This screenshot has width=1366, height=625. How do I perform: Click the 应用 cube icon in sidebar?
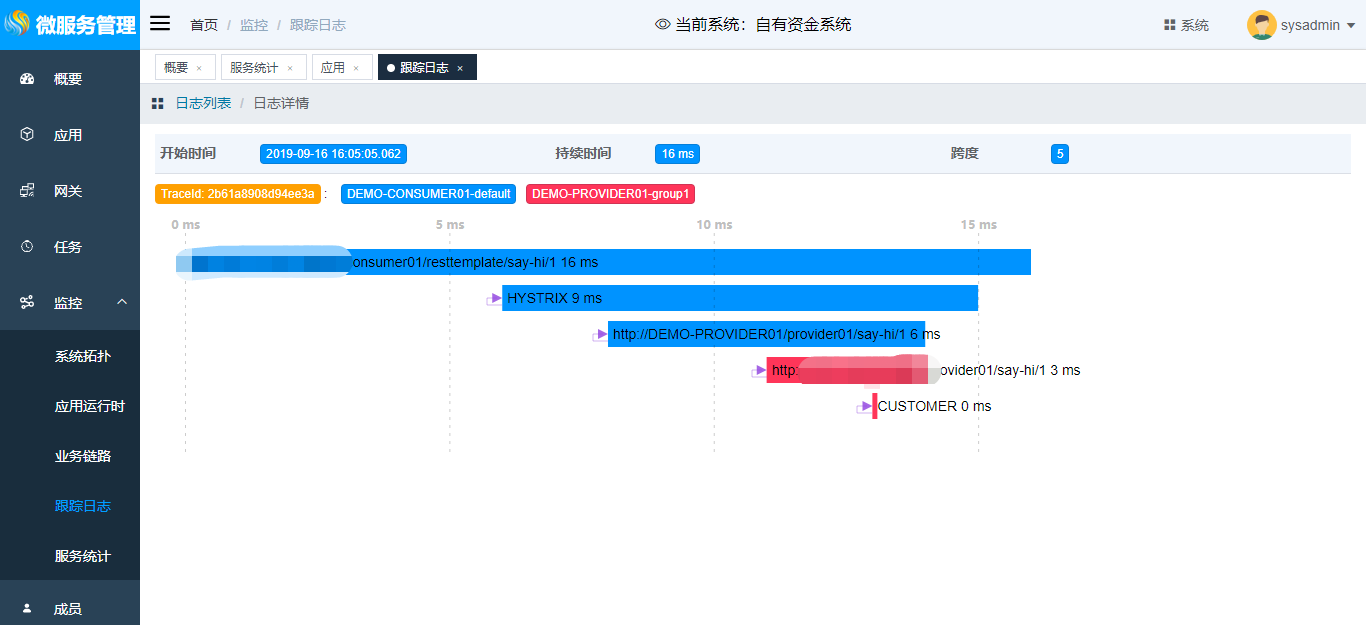[27, 135]
